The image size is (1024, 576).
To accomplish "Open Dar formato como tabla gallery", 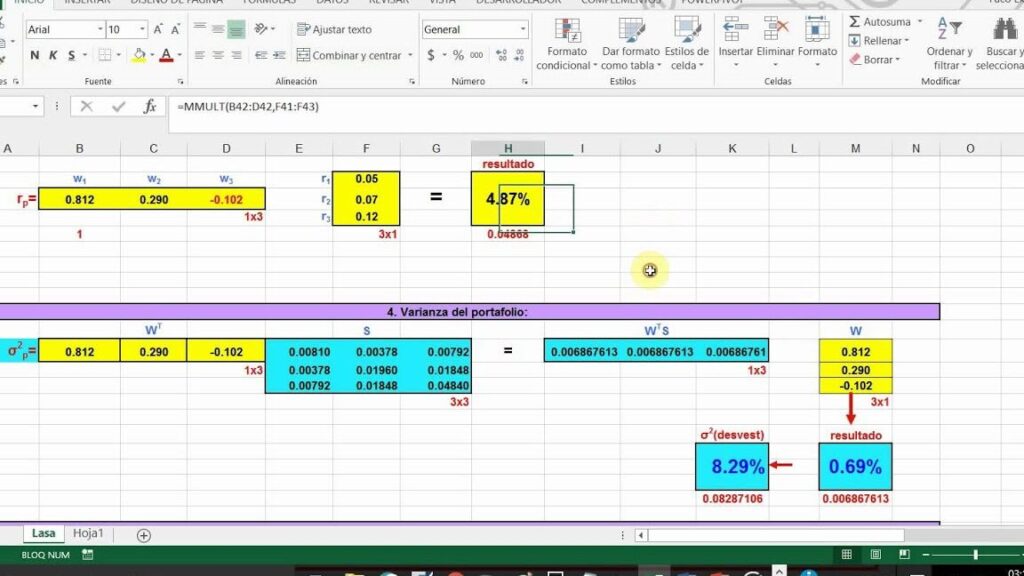I will 631,44.
